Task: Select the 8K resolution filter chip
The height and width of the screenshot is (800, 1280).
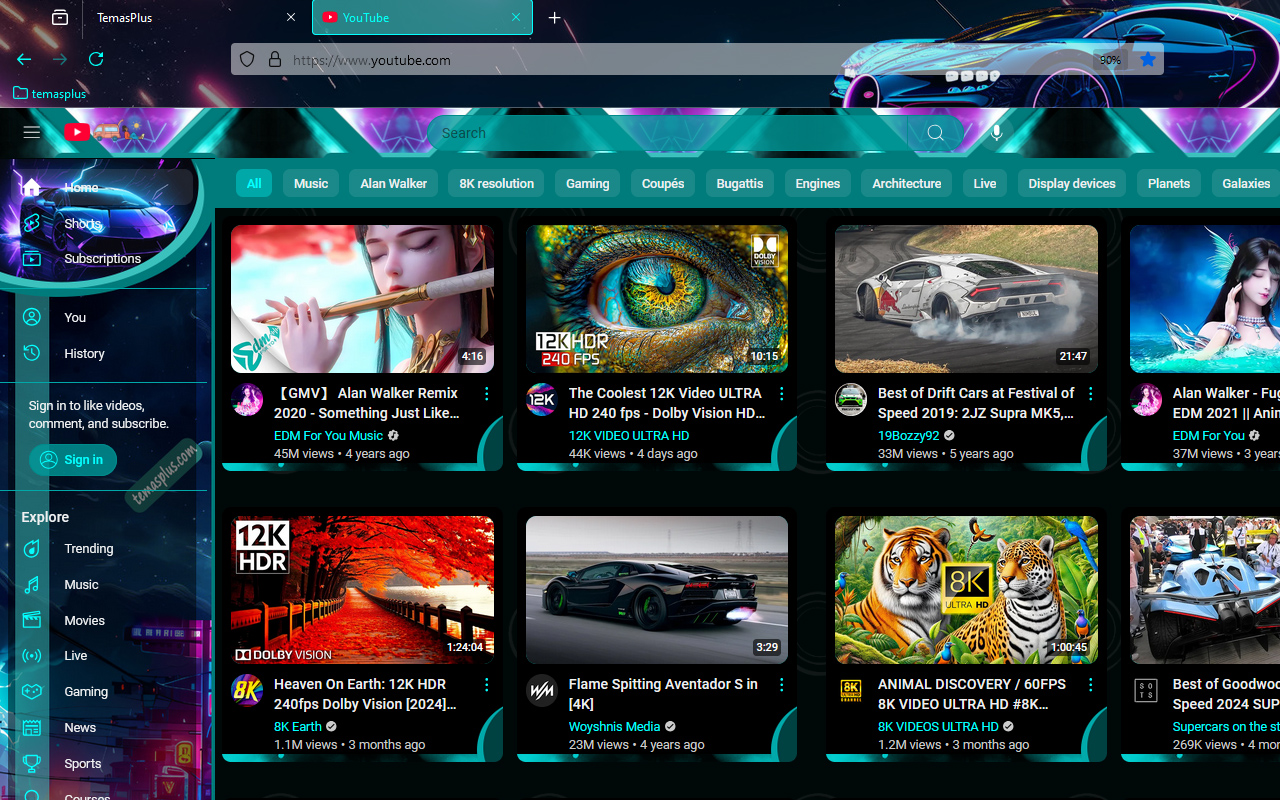Action: coord(497,184)
